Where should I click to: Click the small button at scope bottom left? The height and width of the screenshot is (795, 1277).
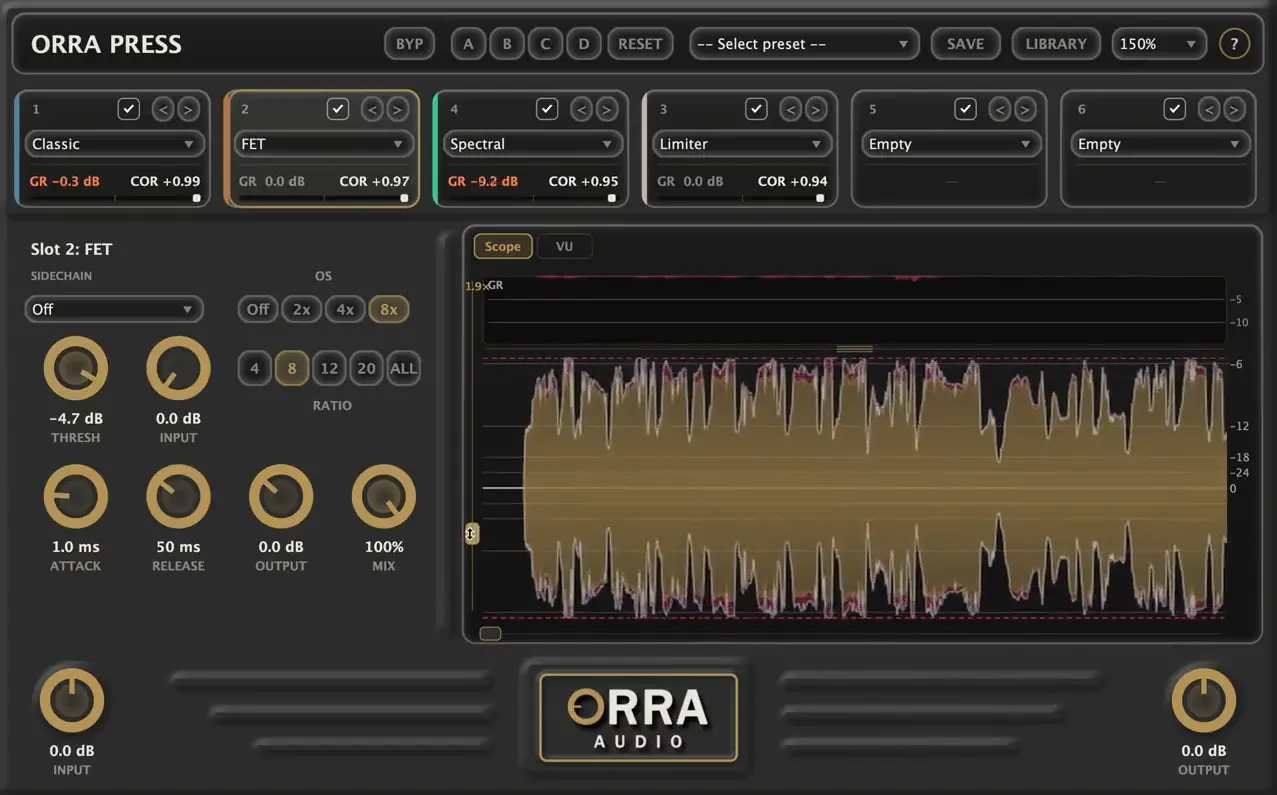point(490,633)
